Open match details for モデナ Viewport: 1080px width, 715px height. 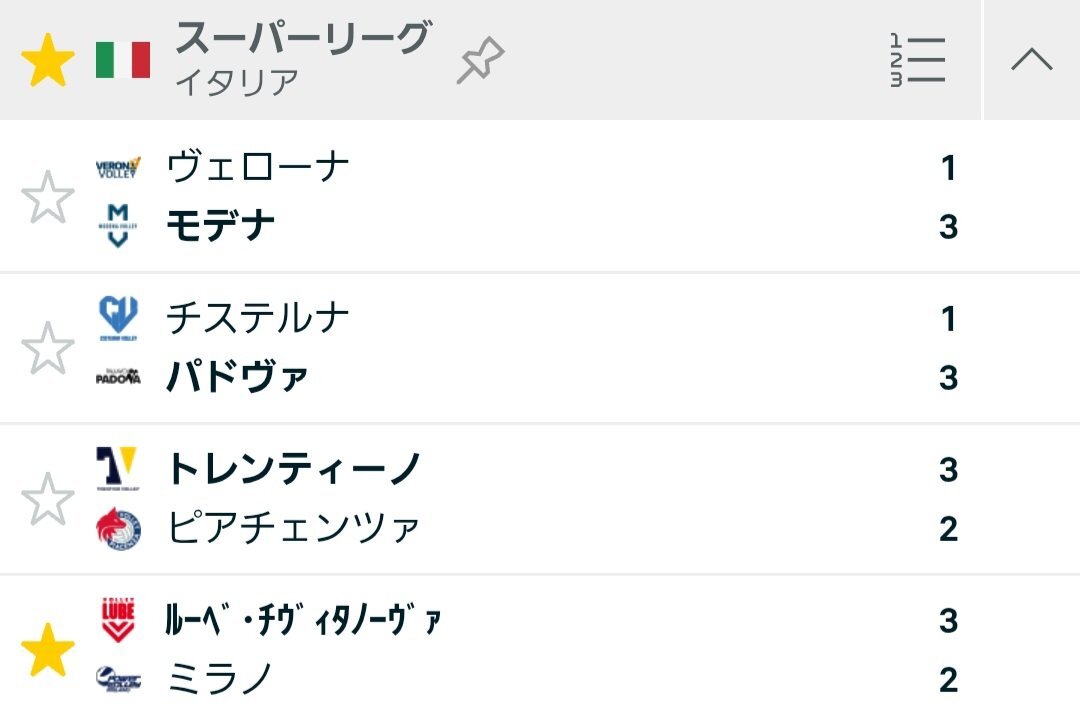[221, 227]
